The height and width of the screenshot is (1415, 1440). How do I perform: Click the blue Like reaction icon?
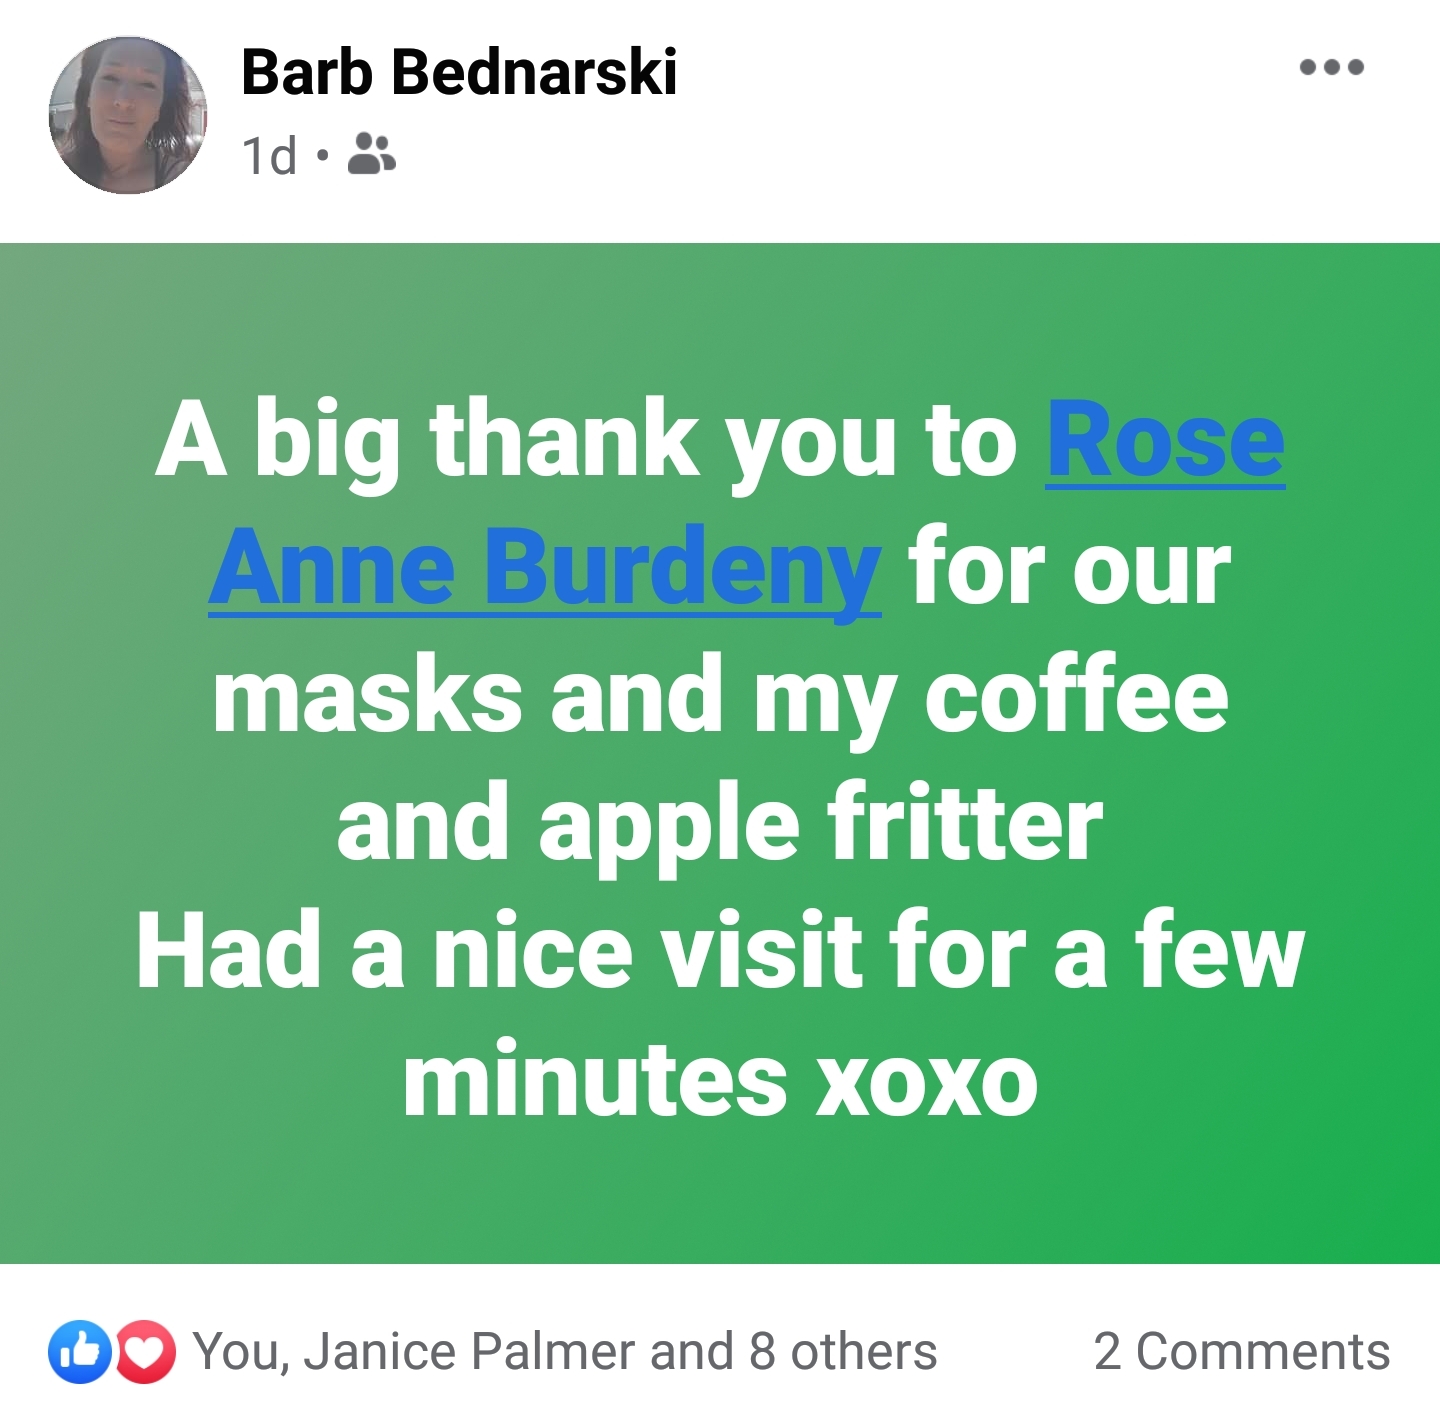pyautogui.click(x=80, y=1352)
